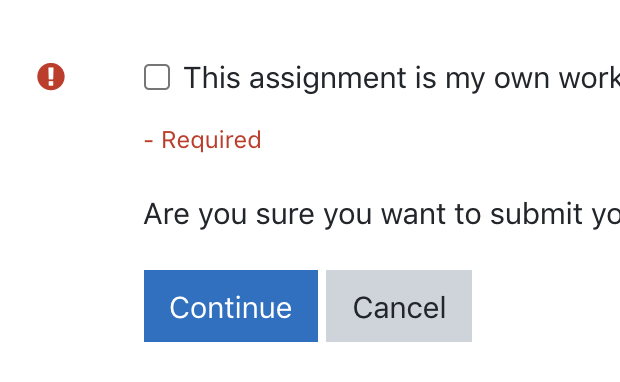Click the circular red alert symbol
620x382 pixels.
pos(51,77)
